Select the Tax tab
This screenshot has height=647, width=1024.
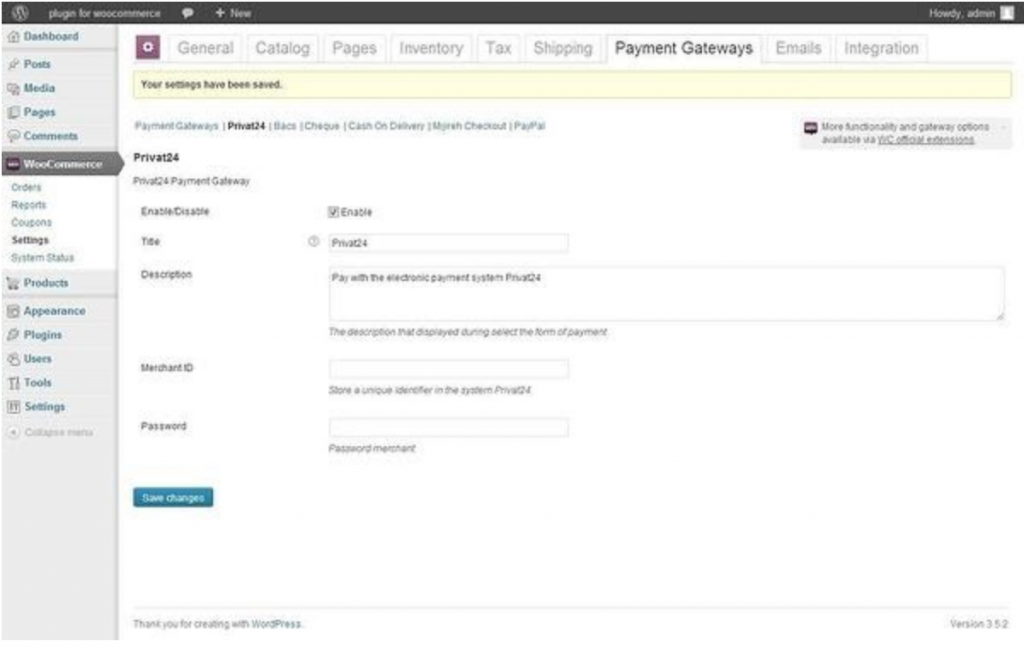[498, 48]
